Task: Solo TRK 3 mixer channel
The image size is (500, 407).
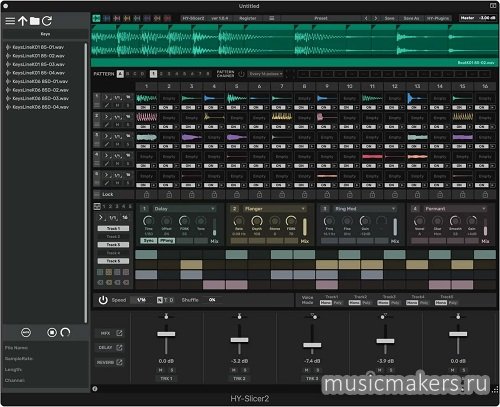Action: point(318,370)
